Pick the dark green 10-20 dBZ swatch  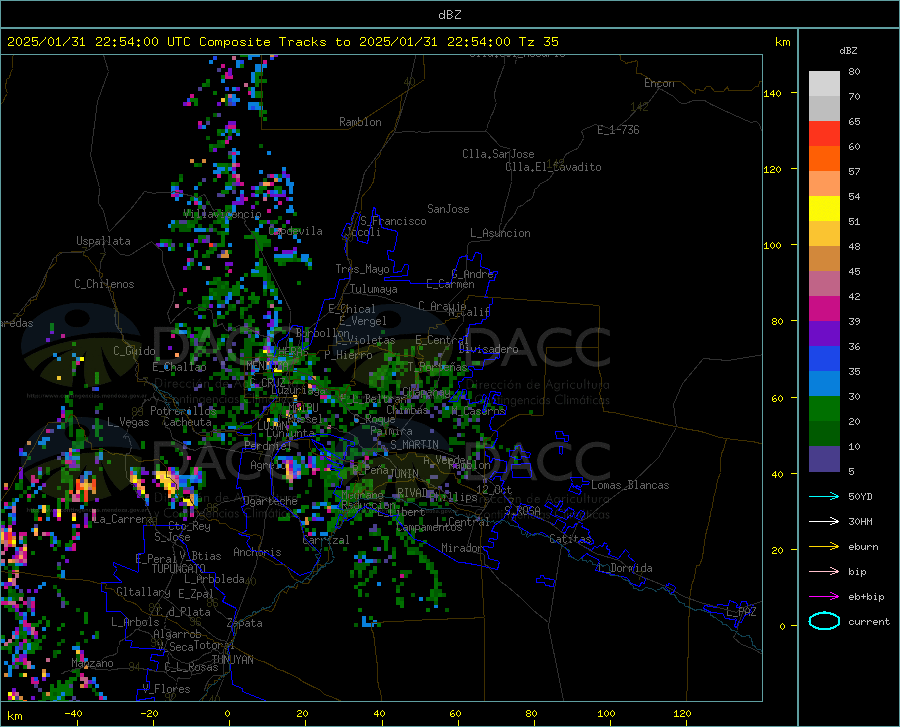(824, 434)
